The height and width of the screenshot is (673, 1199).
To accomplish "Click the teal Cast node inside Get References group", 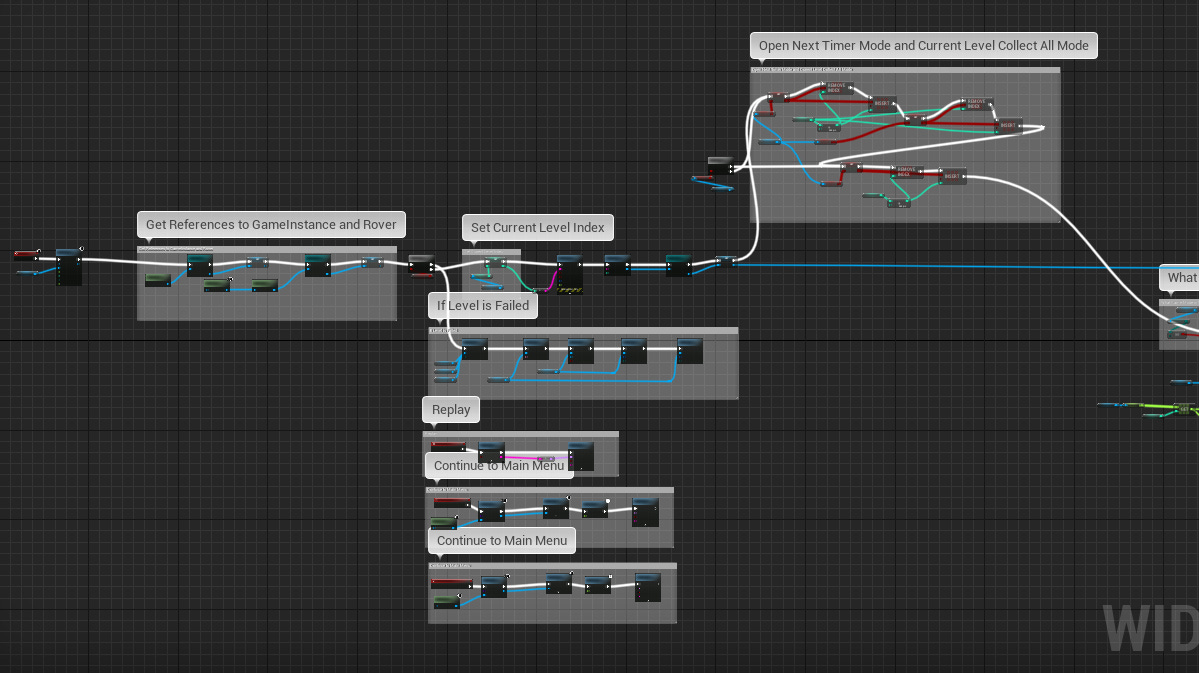I will [200, 265].
